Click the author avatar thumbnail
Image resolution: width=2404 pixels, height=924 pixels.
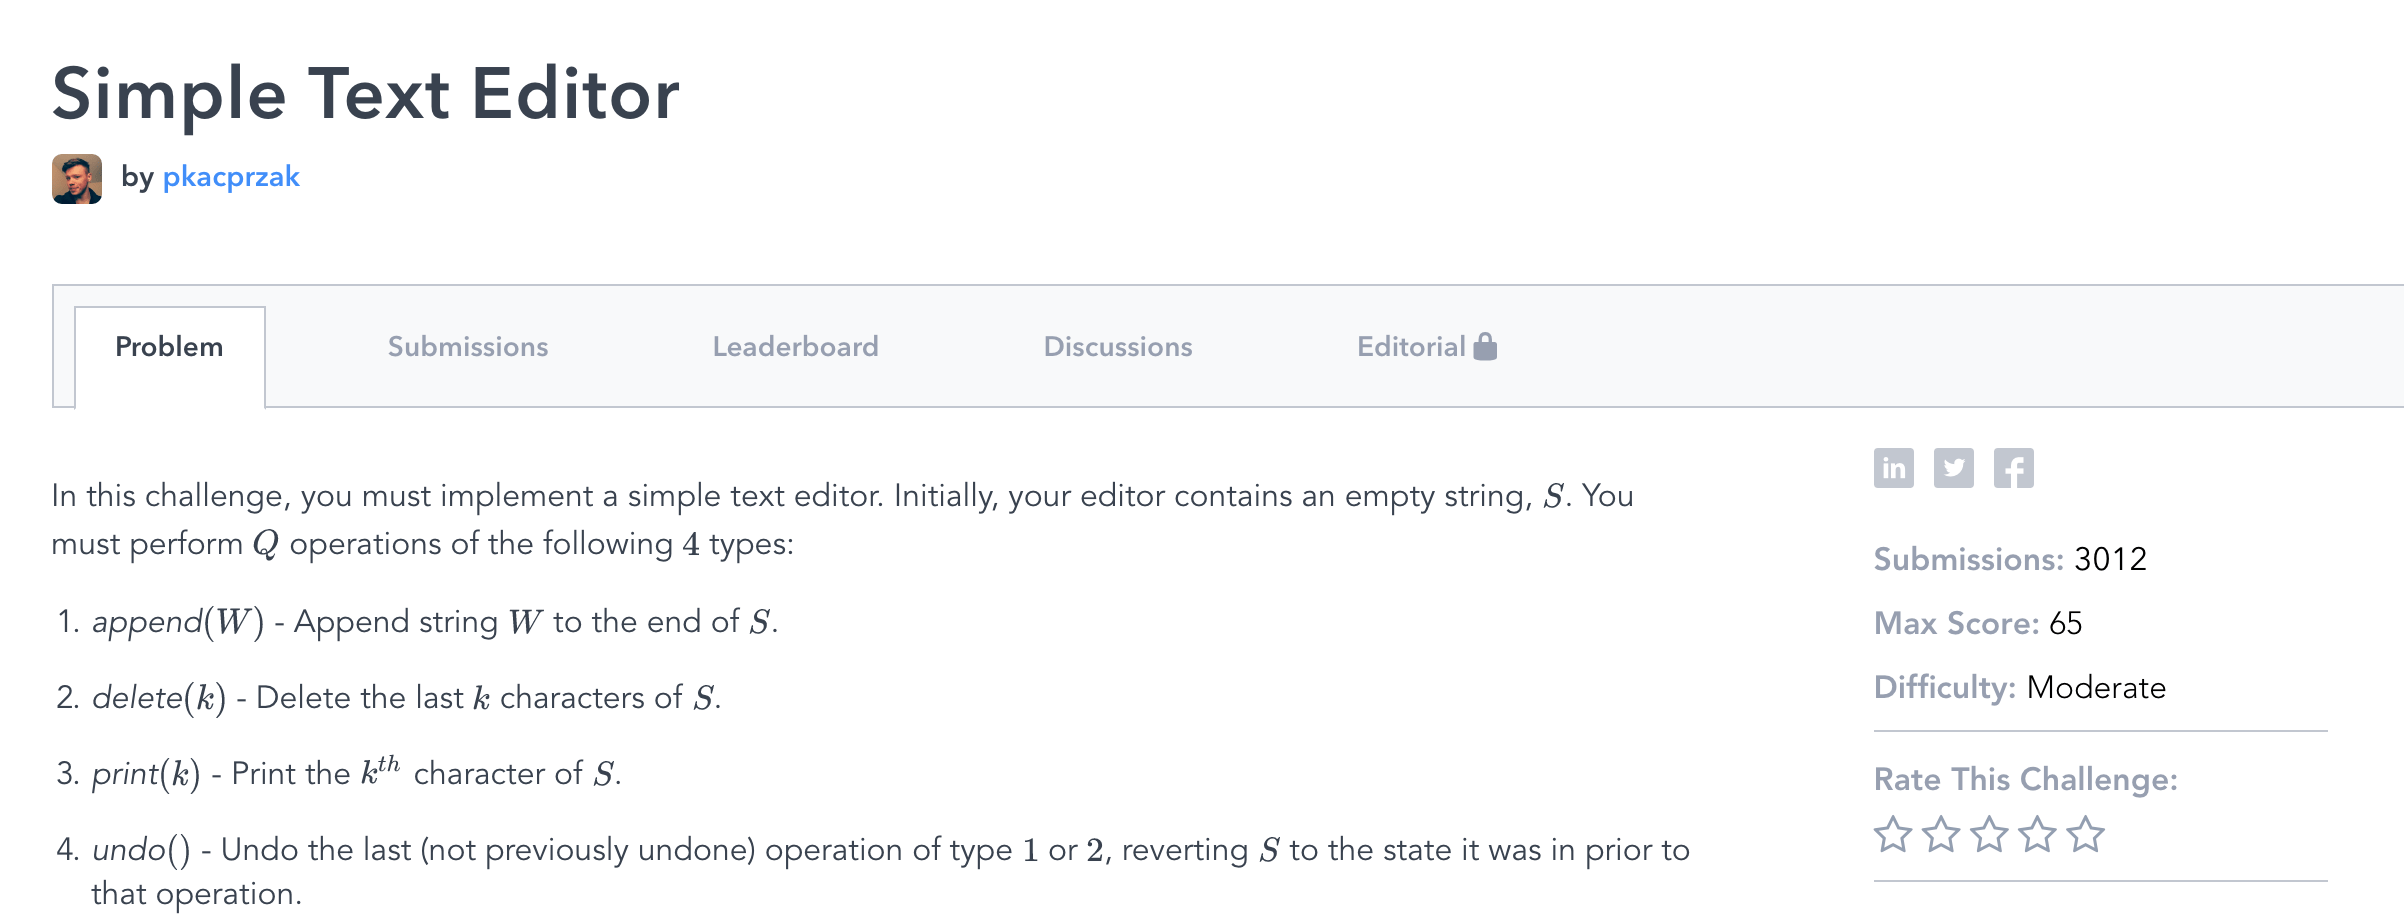click(x=77, y=179)
